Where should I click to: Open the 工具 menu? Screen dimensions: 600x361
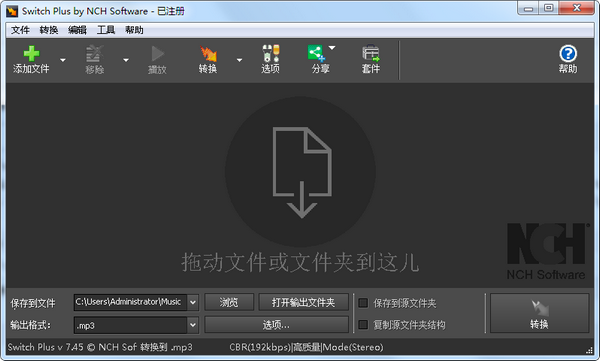tap(106, 30)
